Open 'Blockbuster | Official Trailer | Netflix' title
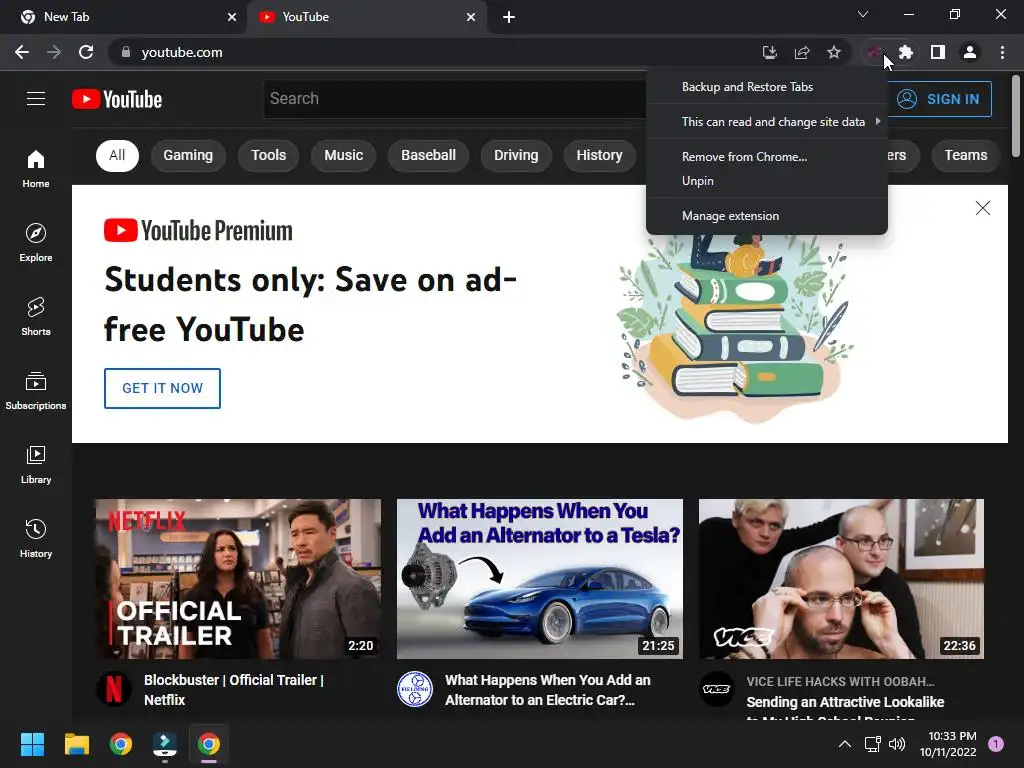Screen dimensions: 1024x768 click(234, 690)
